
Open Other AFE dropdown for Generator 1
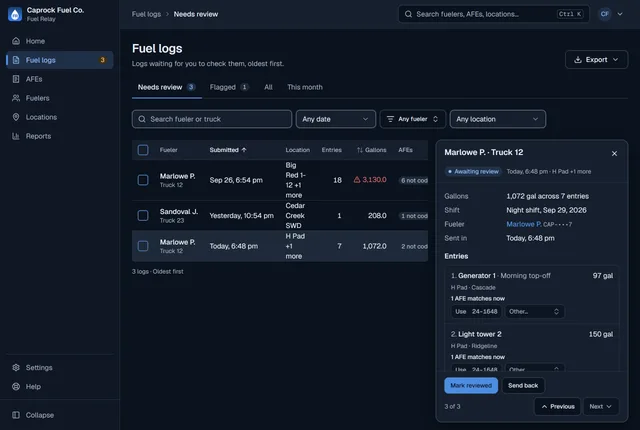click(x=534, y=311)
